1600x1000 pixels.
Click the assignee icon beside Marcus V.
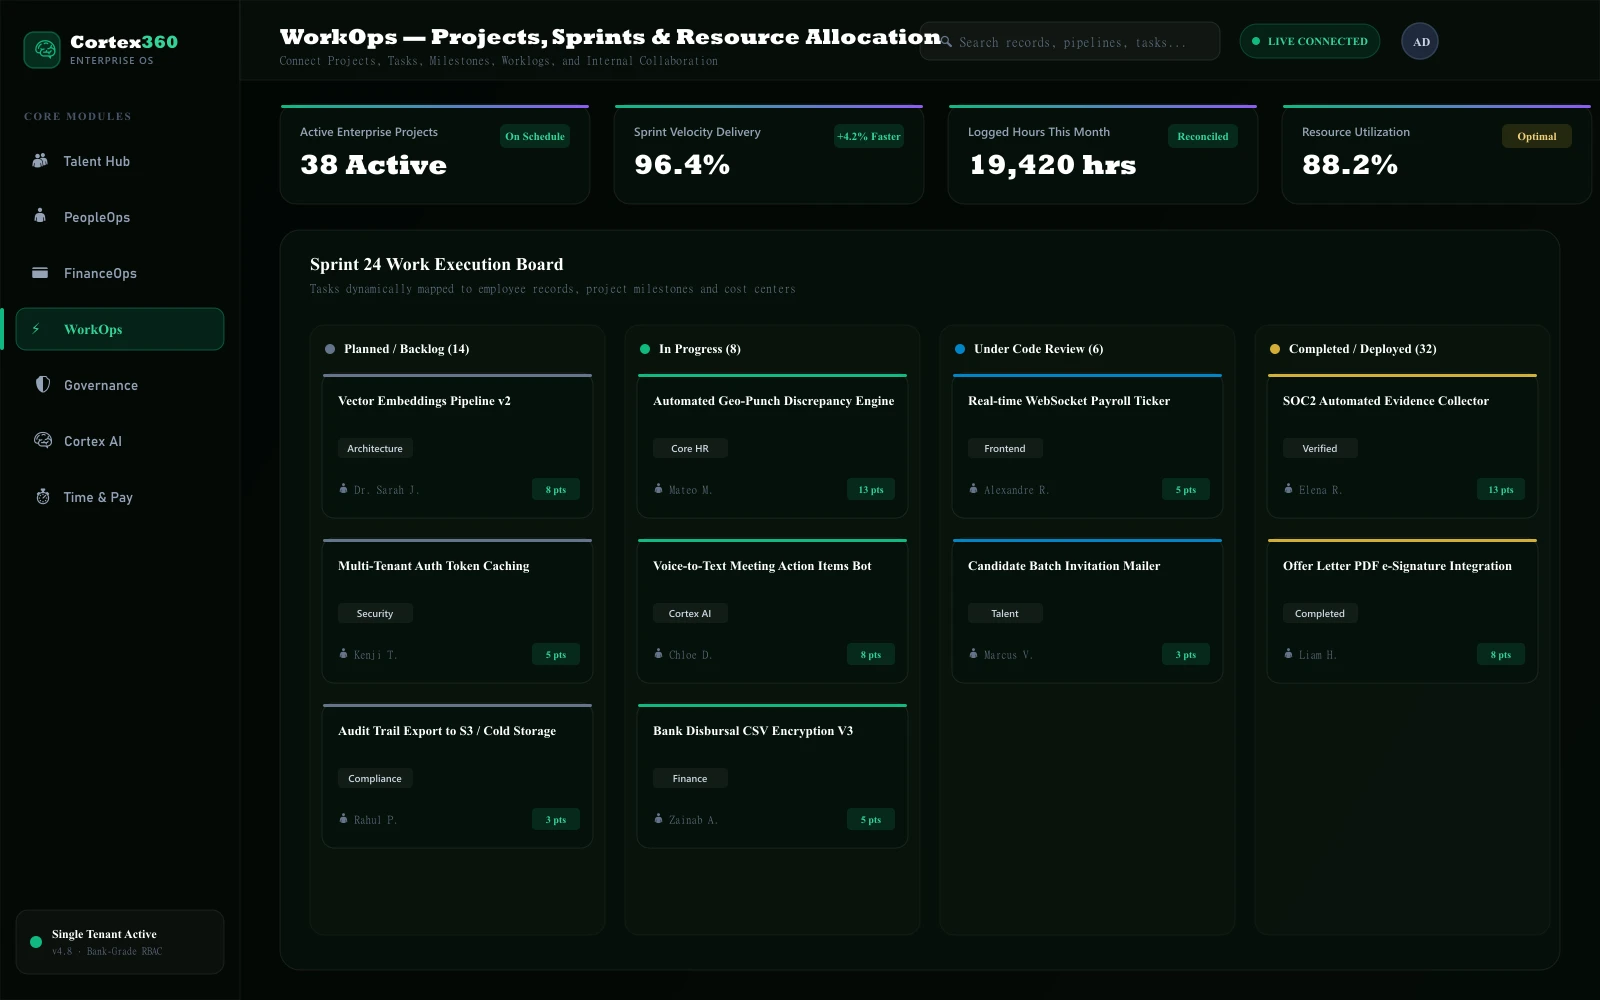(974, 654)
